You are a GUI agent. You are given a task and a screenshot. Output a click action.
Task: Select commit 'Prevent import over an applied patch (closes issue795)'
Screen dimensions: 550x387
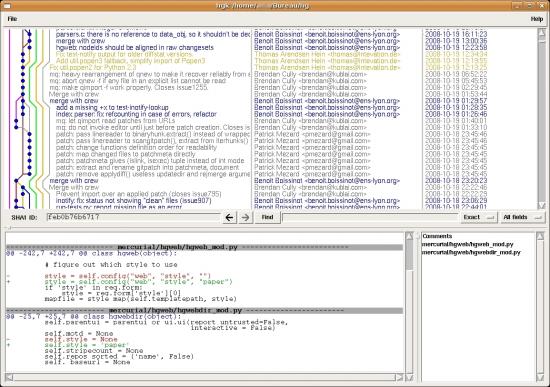click(139, 194)
